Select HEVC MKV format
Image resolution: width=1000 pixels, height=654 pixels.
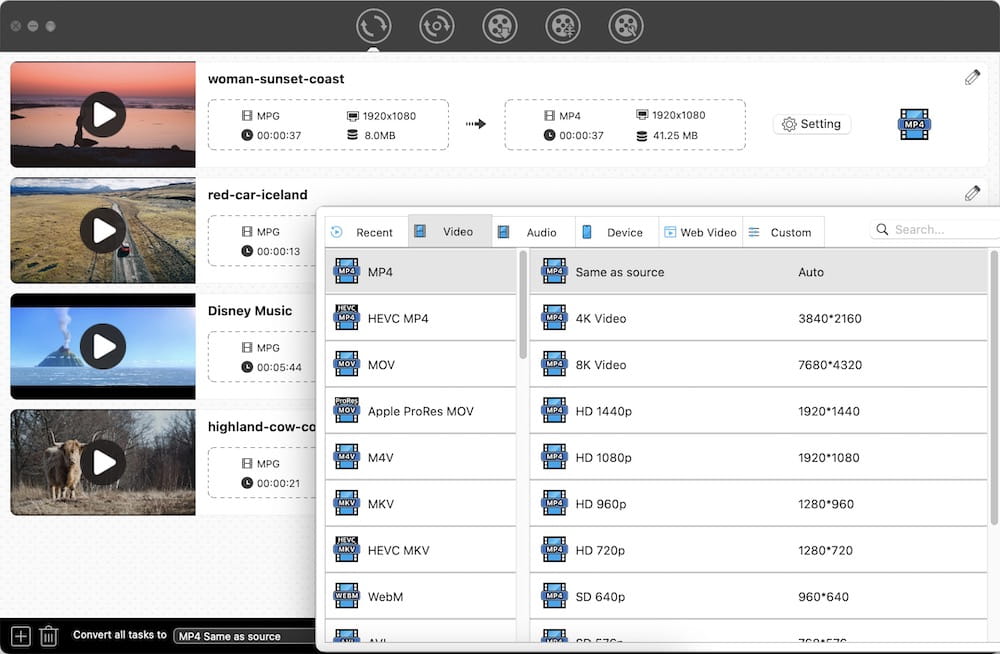[x=420, y=551]
